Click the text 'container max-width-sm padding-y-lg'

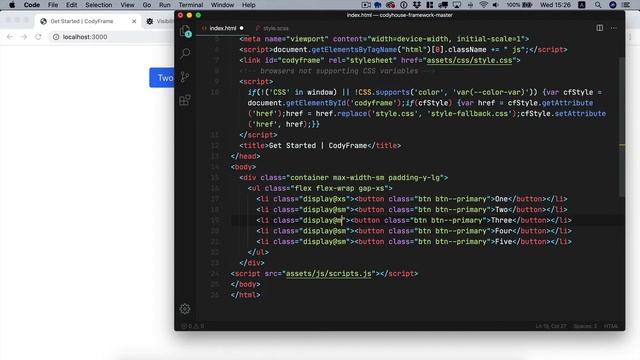365,178
